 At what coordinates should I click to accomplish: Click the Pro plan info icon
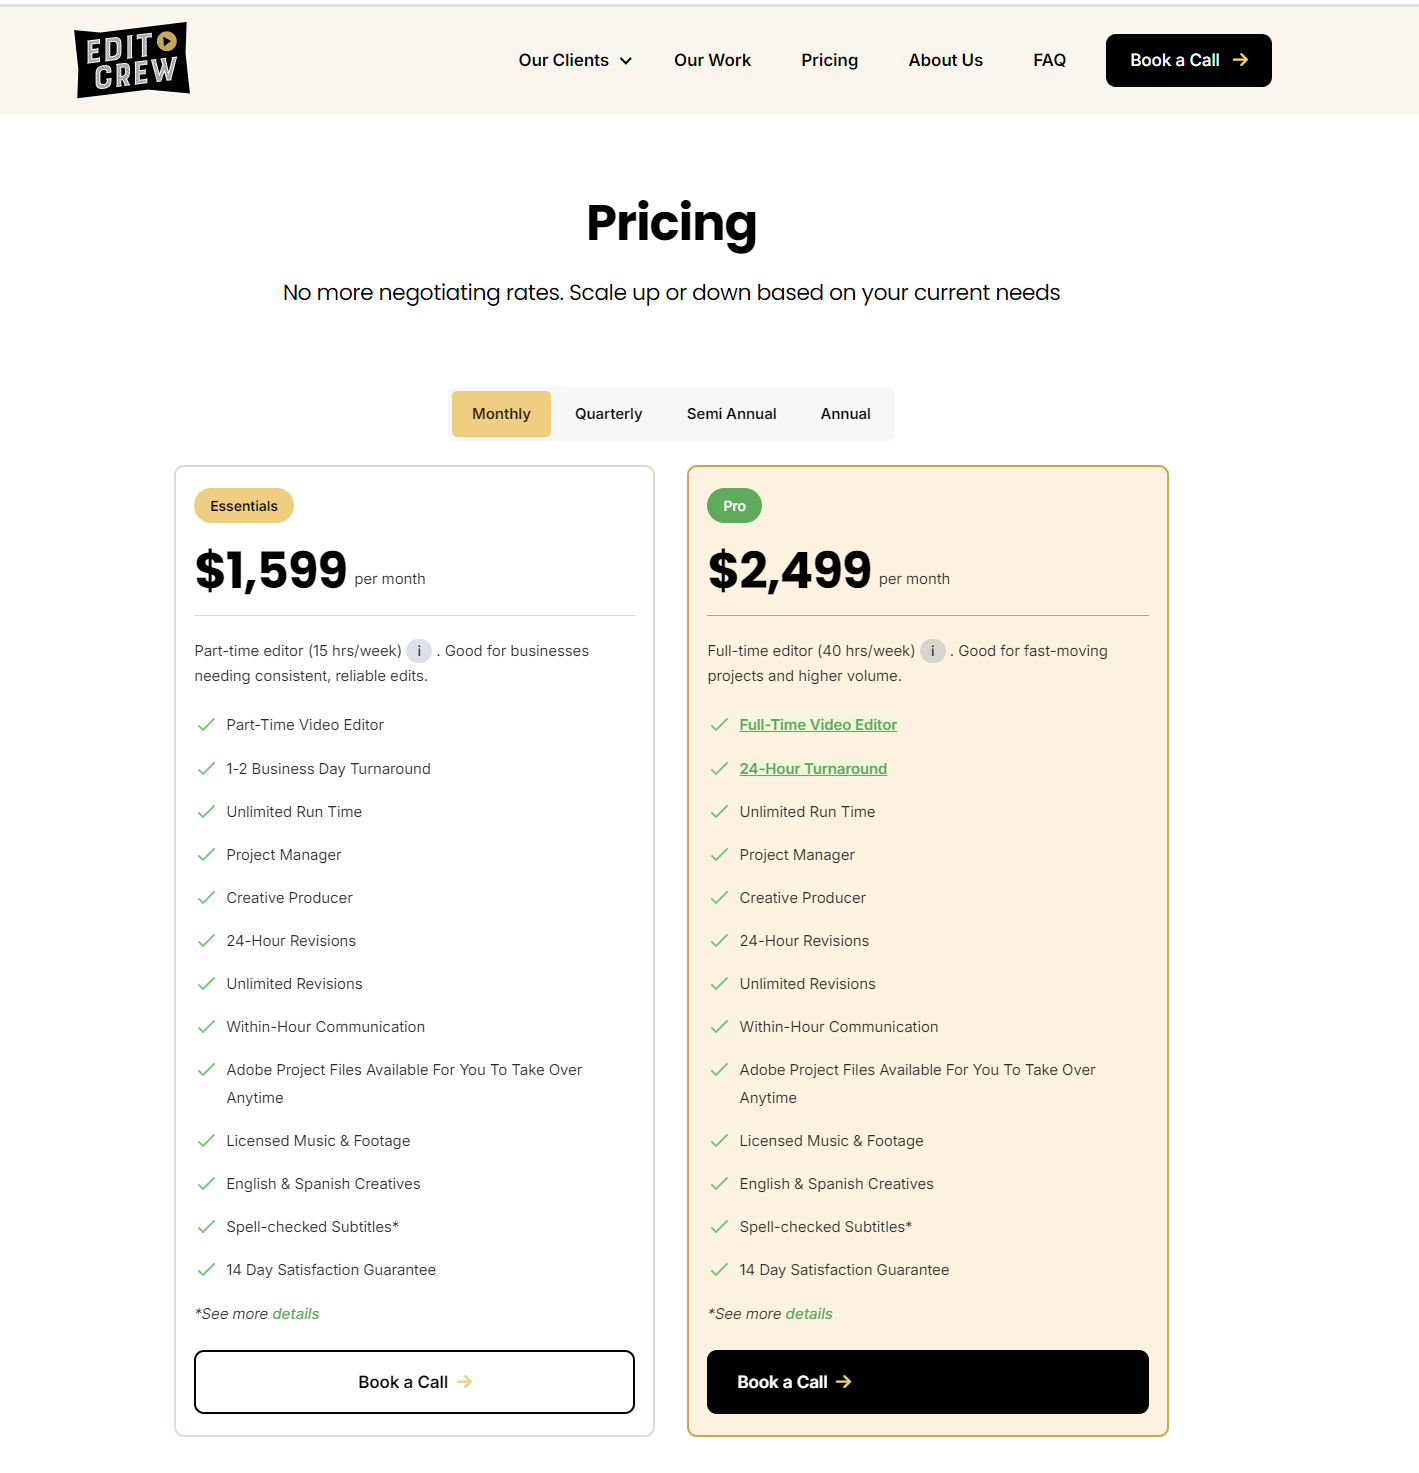point(932,651)
